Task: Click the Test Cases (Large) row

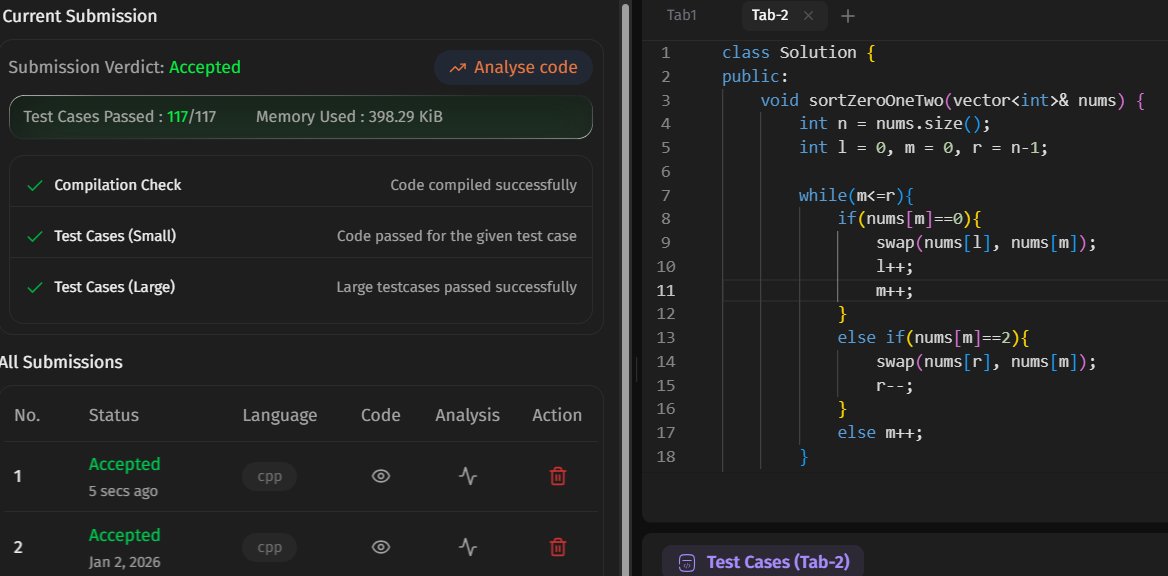Action: coord(301,287)
